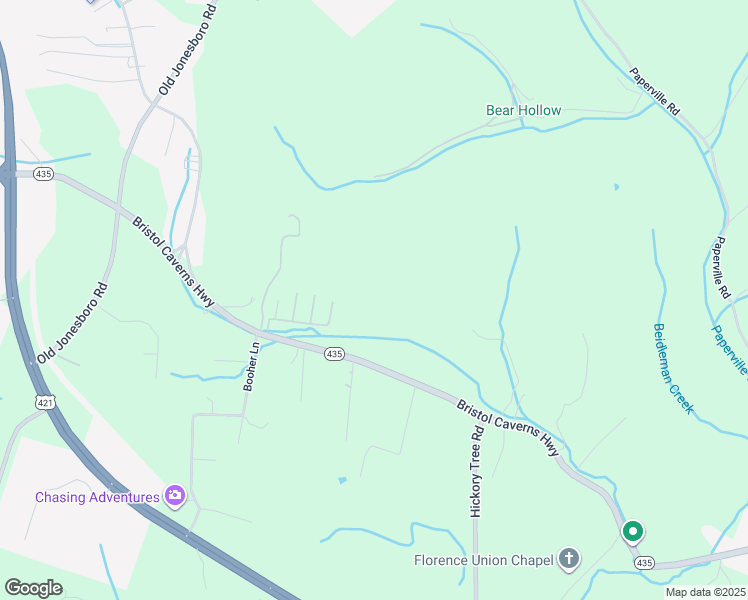
Task: Select the Florence Union Chapel cross icon
Action: click(569, 559)
